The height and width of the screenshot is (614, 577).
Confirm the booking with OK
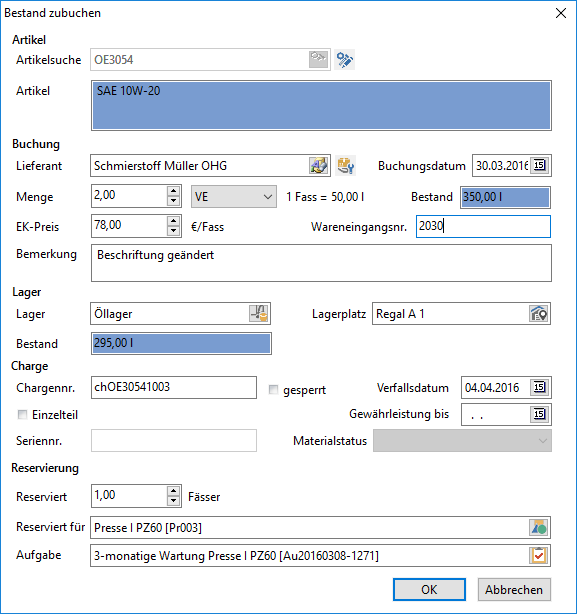tap(429, 589)
